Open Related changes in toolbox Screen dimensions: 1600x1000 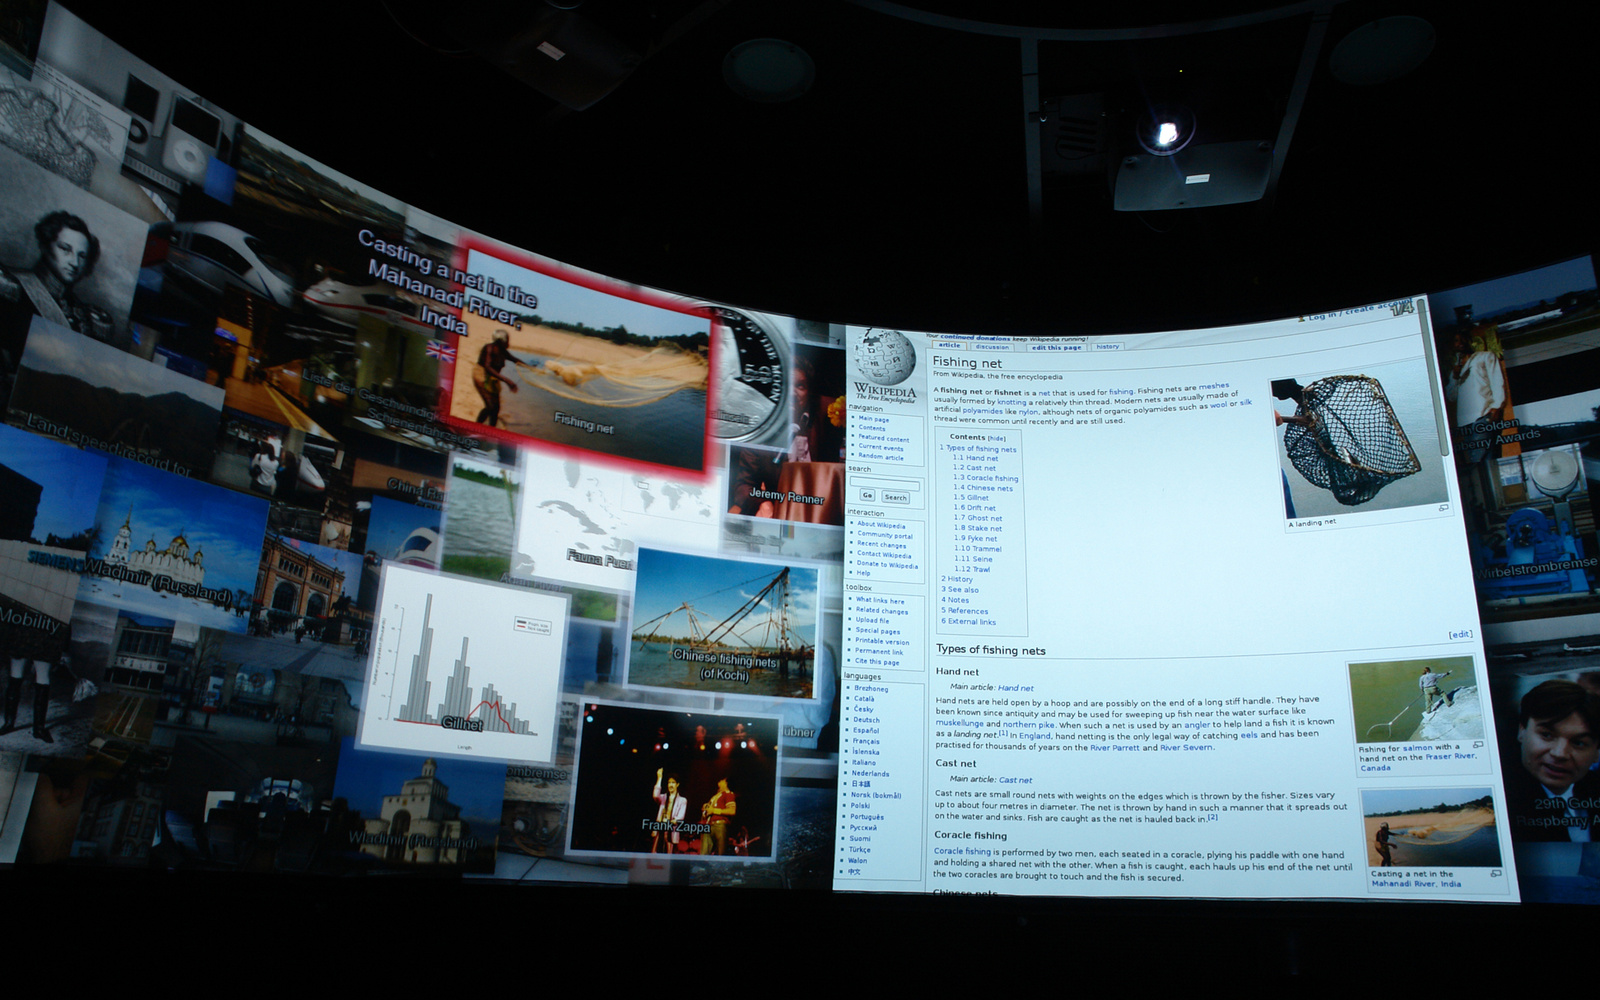pos(881,611)
